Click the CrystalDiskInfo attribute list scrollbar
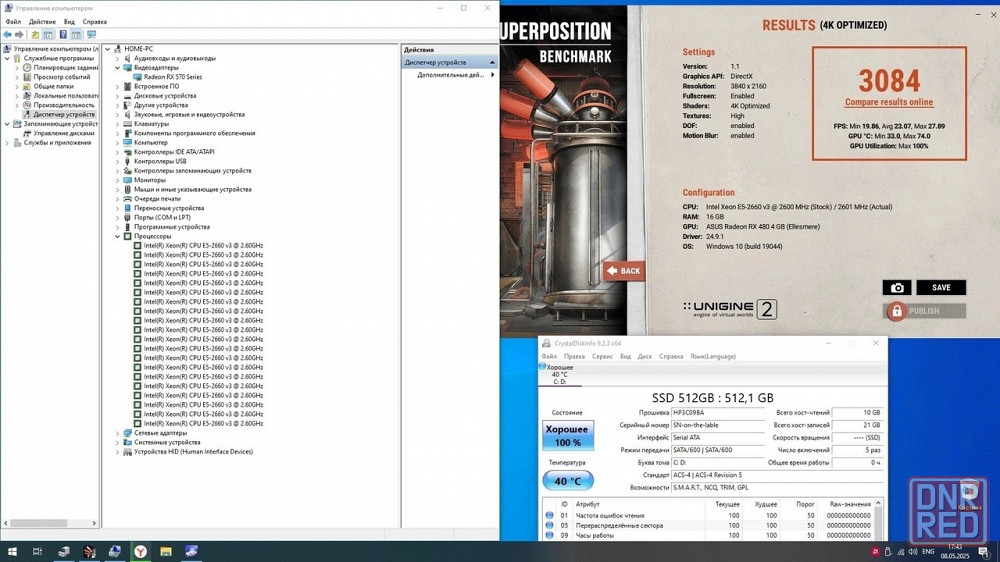1000x562 pixels. (878, 519)
